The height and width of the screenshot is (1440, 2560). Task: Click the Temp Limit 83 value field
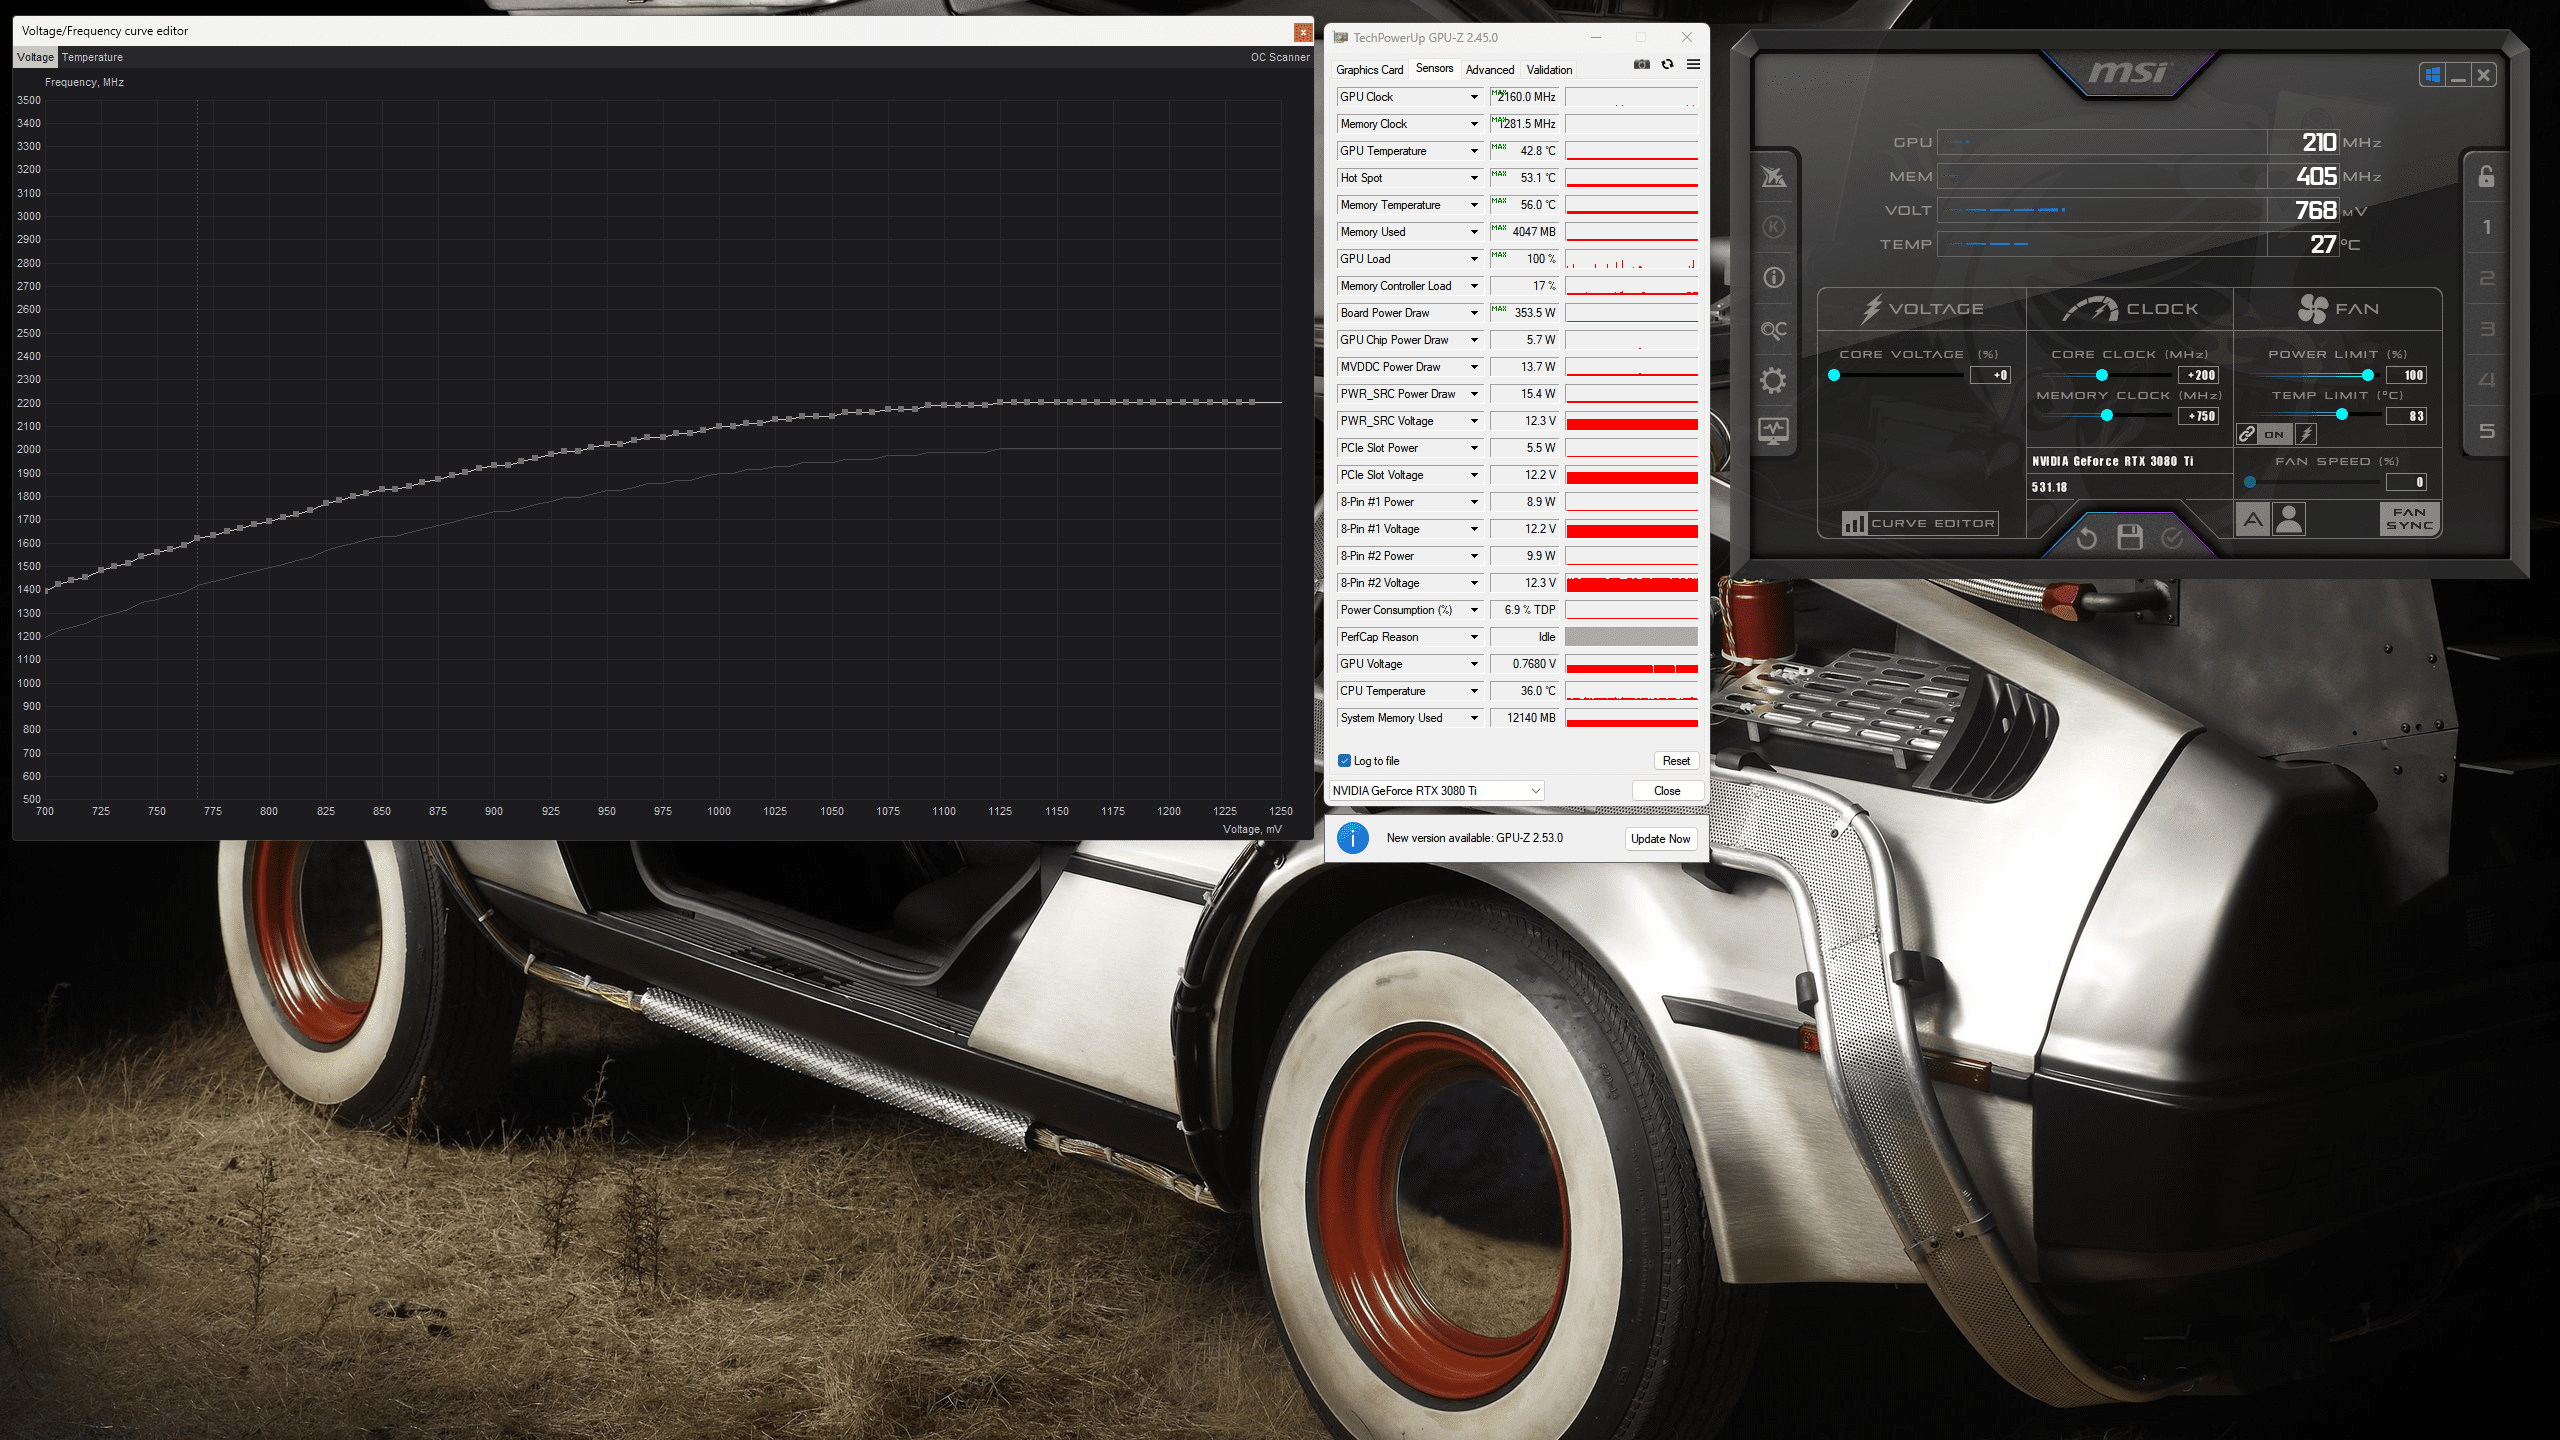pos(2406,416)
